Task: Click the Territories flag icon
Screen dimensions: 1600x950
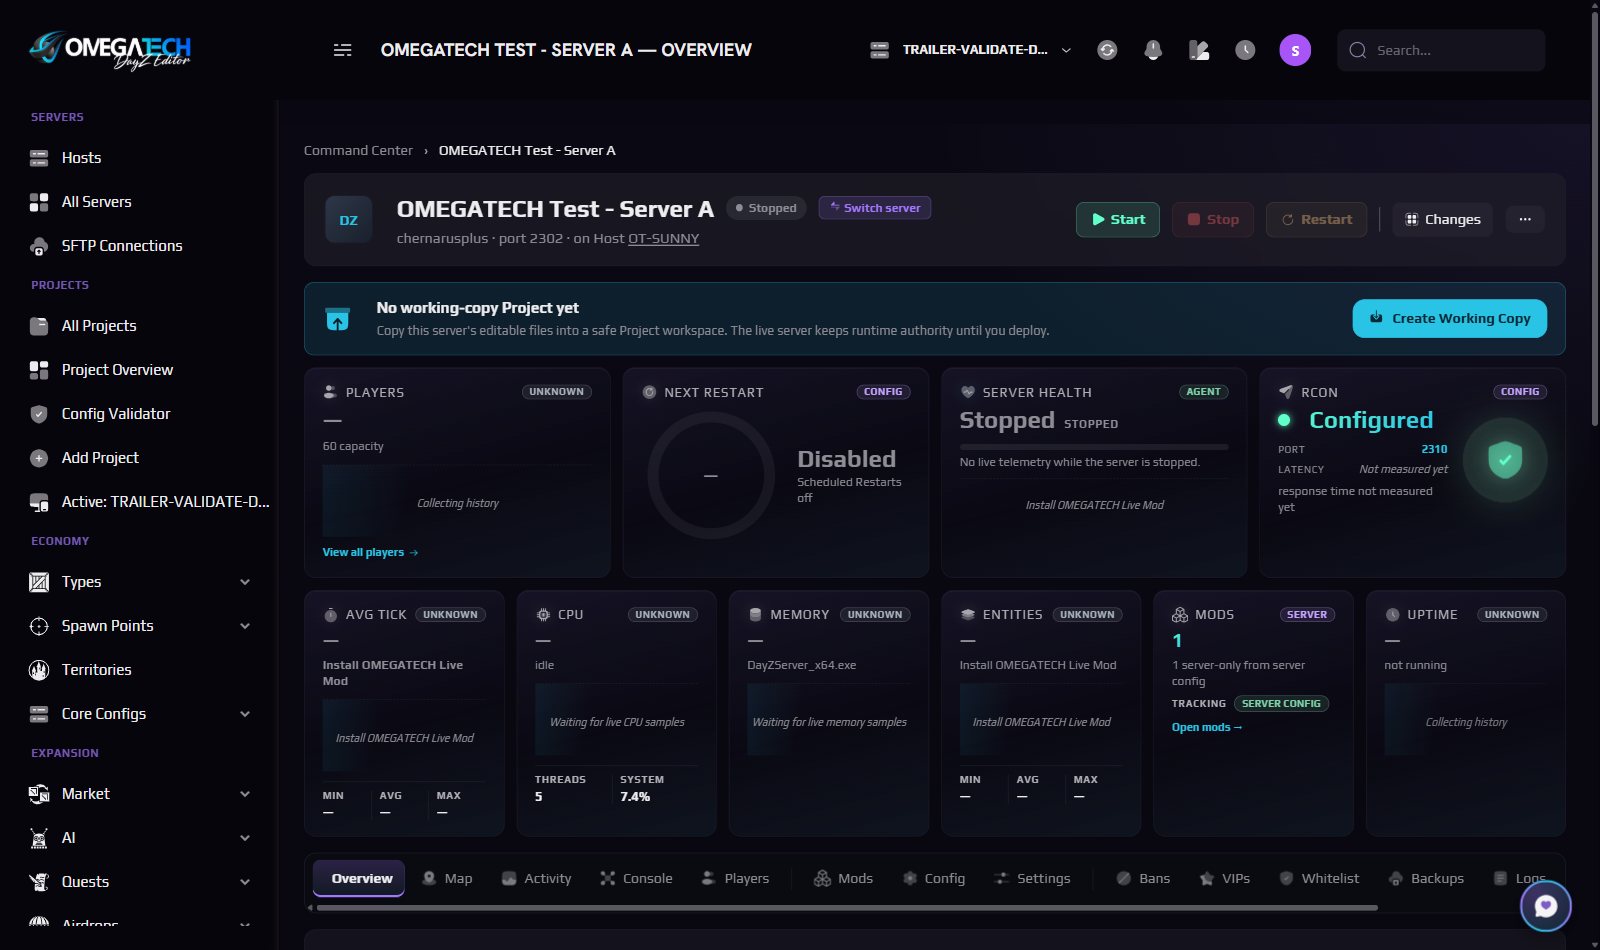Action: coord(39,670)
